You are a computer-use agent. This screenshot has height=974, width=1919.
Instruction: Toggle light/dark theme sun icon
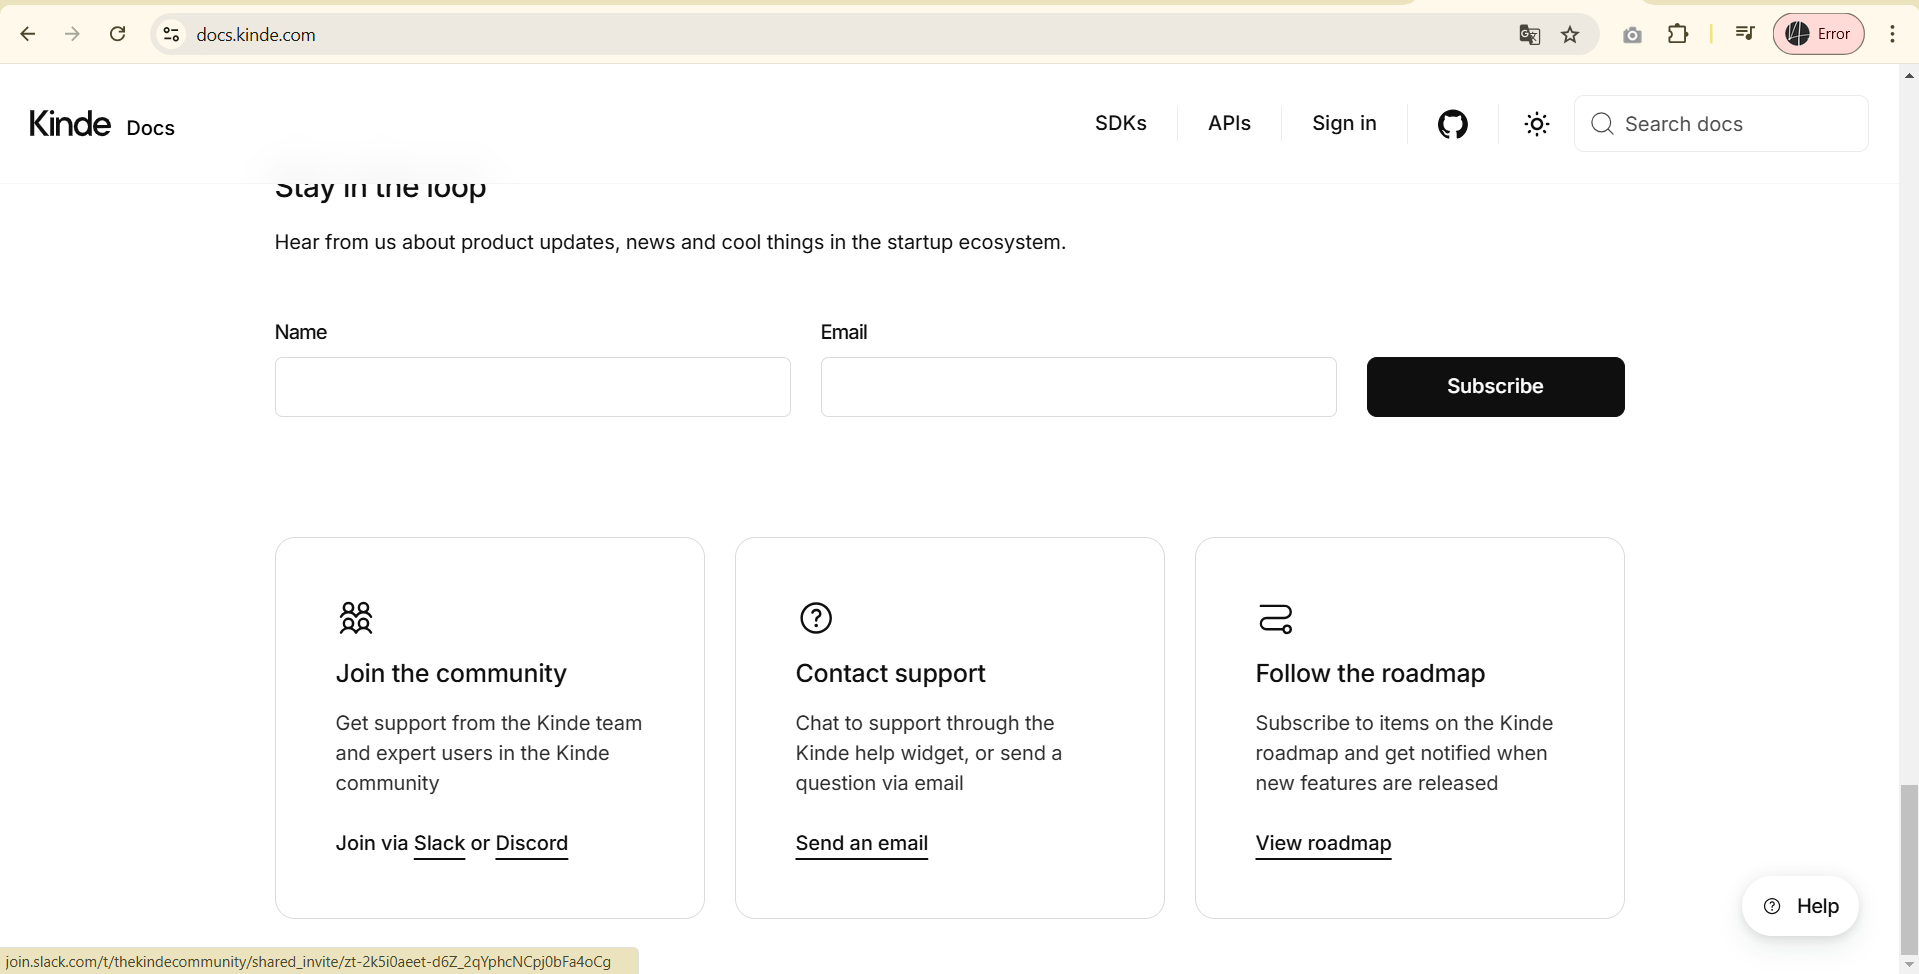[1537, 124]
